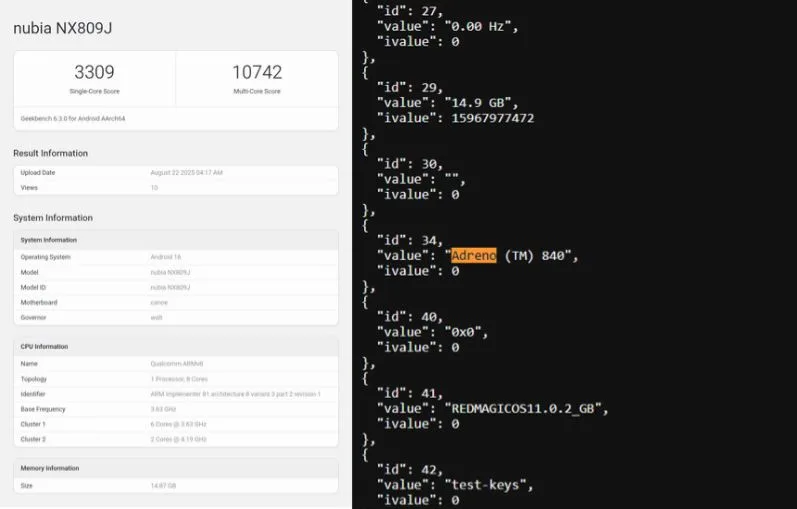The height and width of the screenshot is (509, 797).
Task: Click the 'ARM implementer 81 architecture 8' value
Action: coord(235,394)
